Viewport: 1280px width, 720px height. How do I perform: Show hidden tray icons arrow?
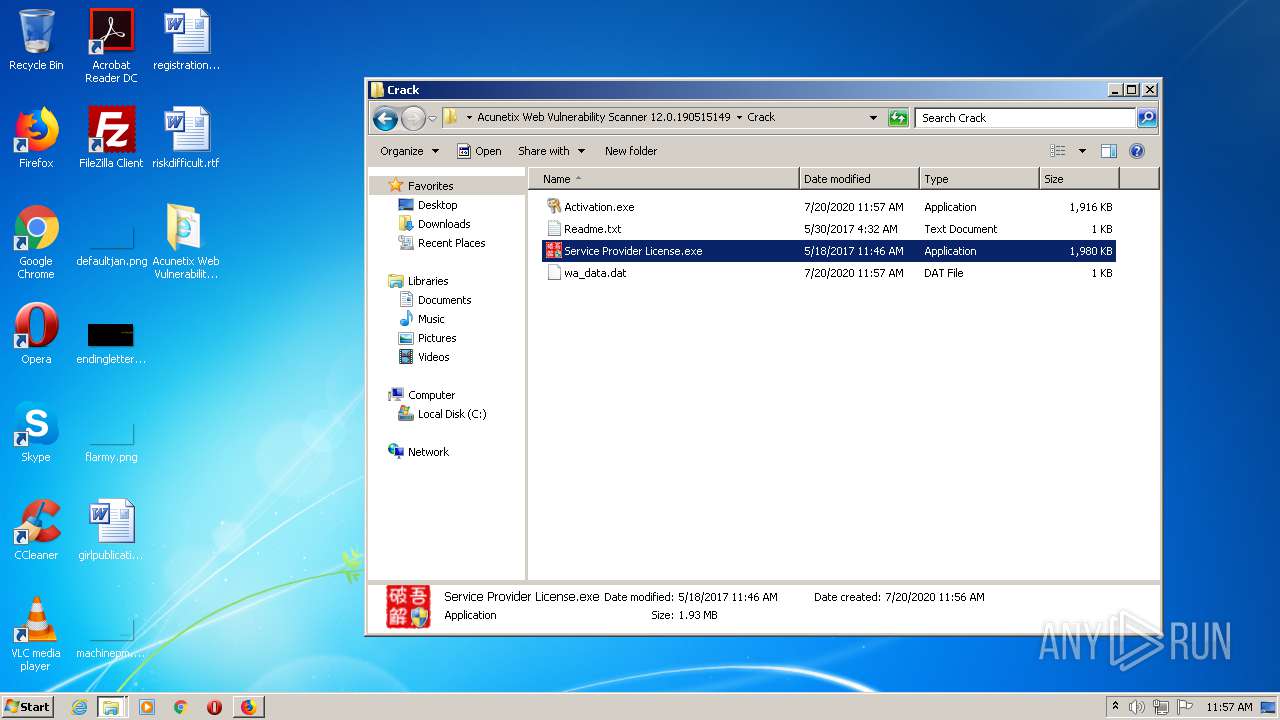[x=1116, y=706]
